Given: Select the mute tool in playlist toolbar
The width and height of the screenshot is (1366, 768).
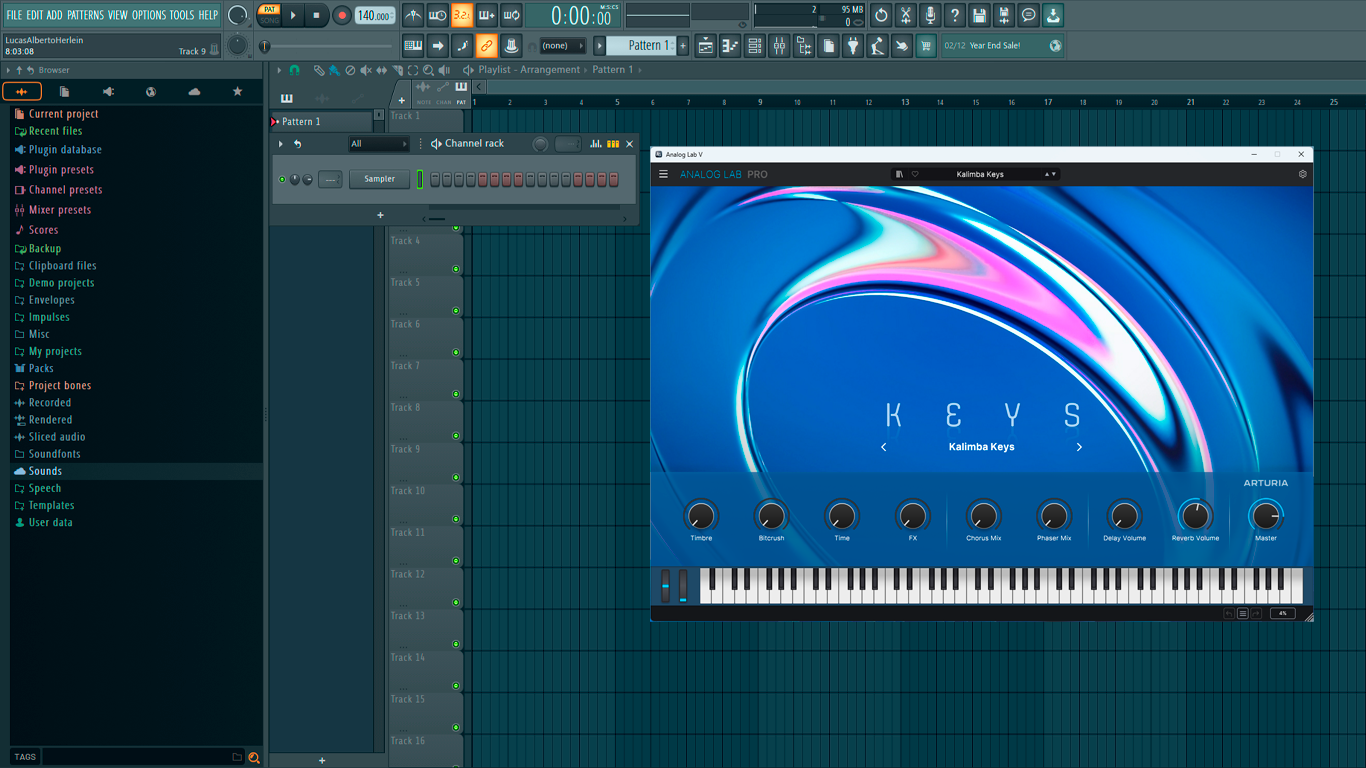Looking at the screenshot, I should point(366,70).
